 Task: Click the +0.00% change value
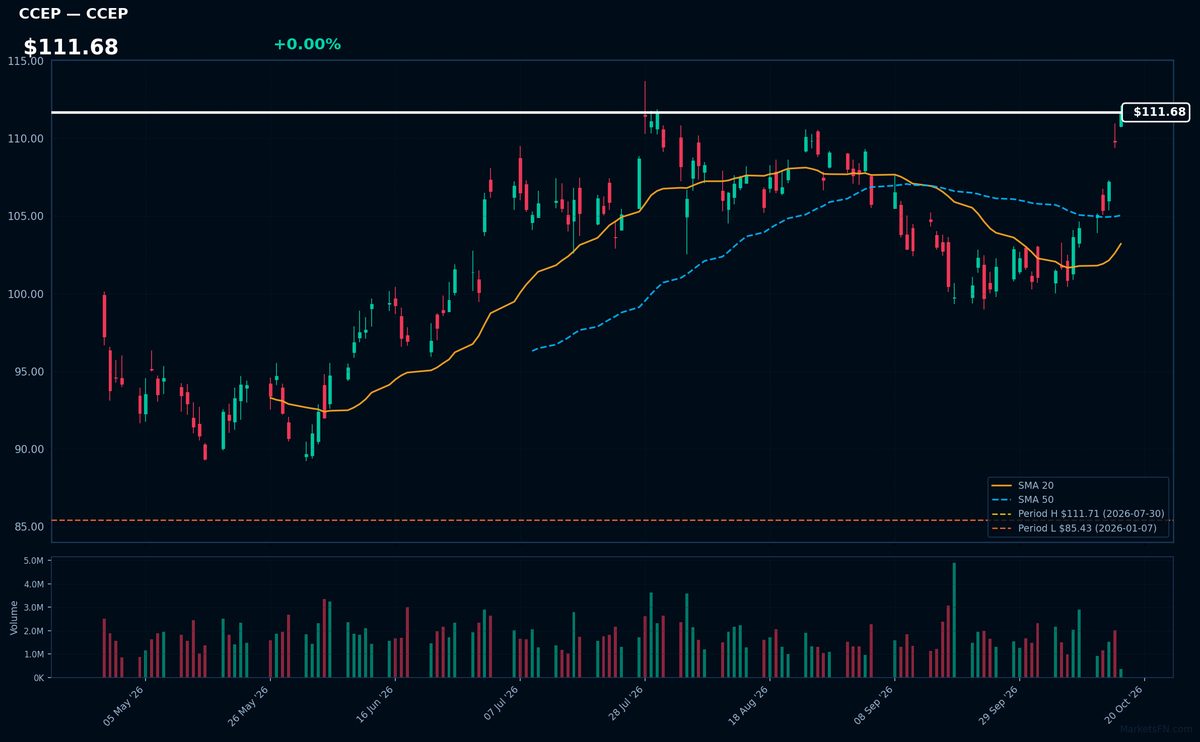(x=307, y=44)
